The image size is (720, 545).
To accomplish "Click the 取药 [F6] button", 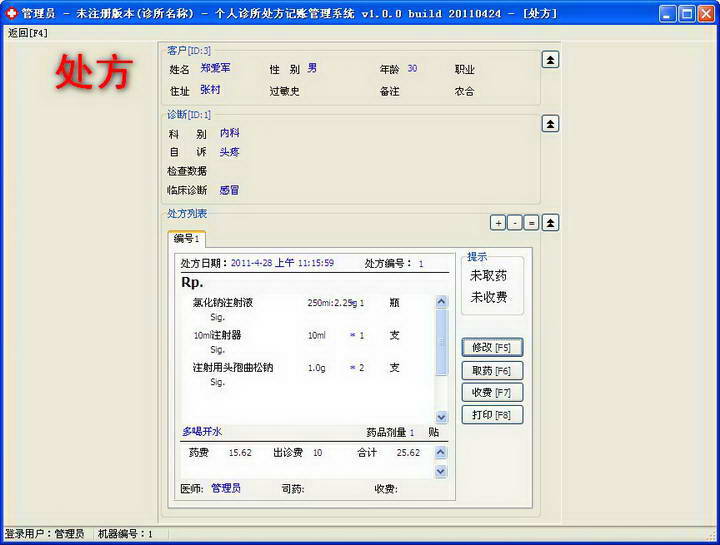I will coord(492,371).
